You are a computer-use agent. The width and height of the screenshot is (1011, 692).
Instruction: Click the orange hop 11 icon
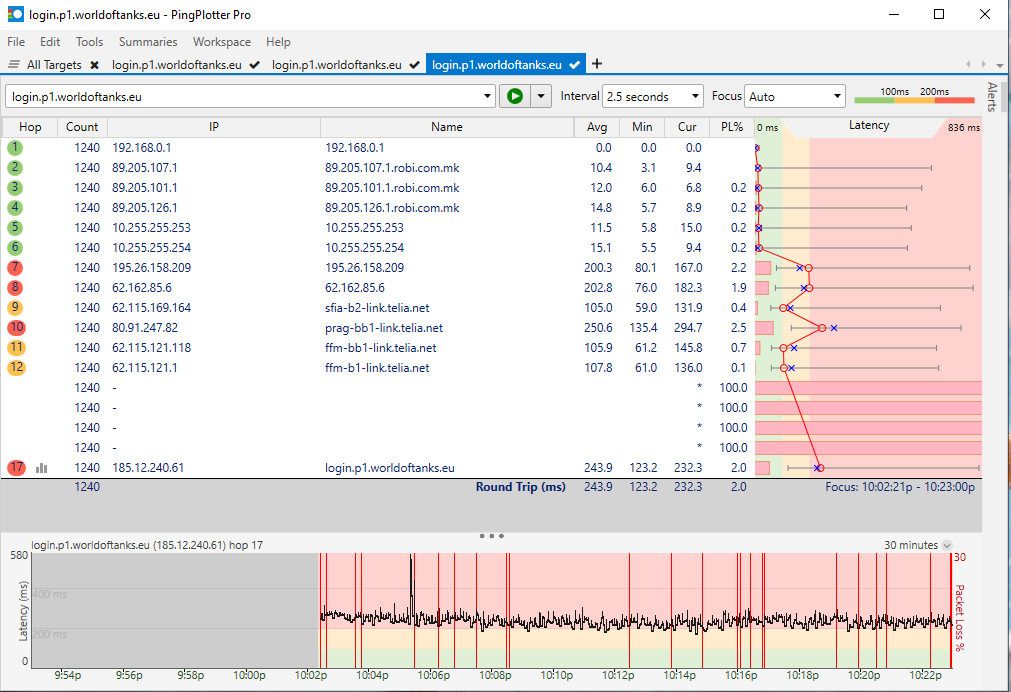[x=16, y=348]
